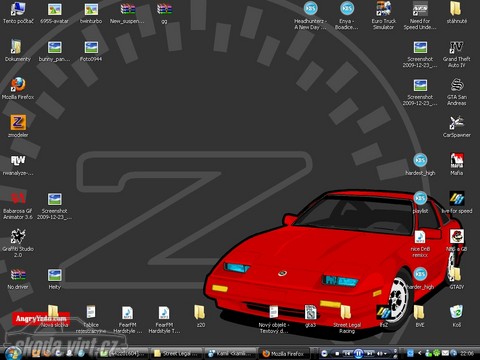Select the GTA San Andreas shortcut
The width and height of the screenshot is (480, 360).
pos(457,92)
